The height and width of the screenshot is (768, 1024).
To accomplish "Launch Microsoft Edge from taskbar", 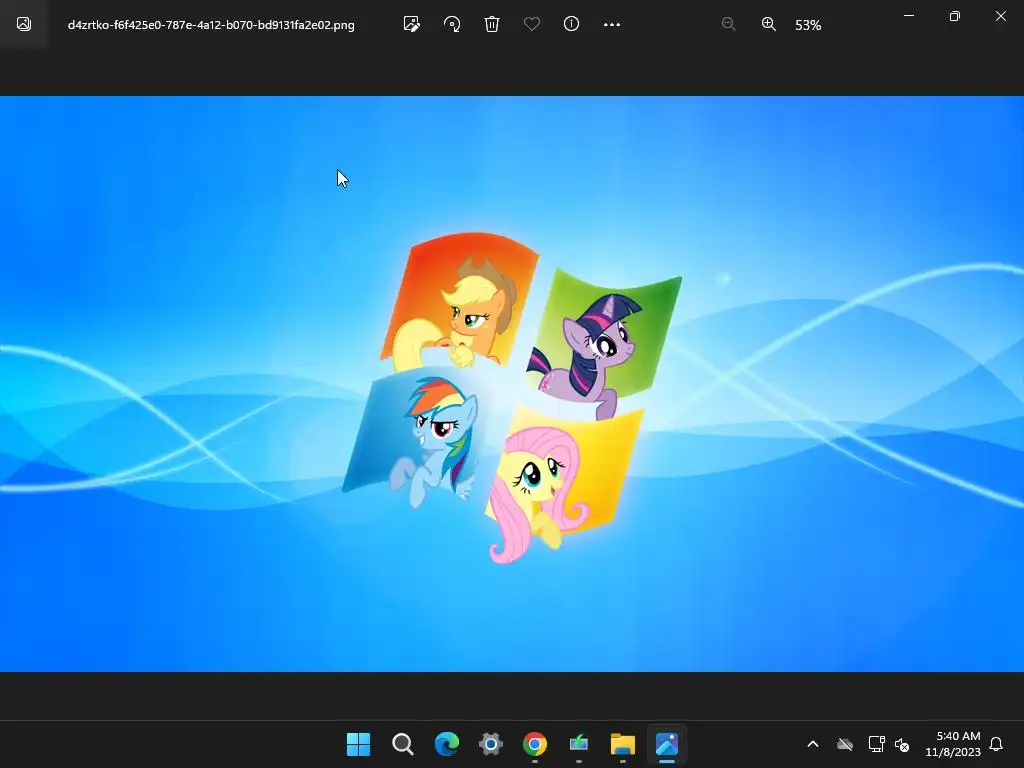I will tap(447, 744).
